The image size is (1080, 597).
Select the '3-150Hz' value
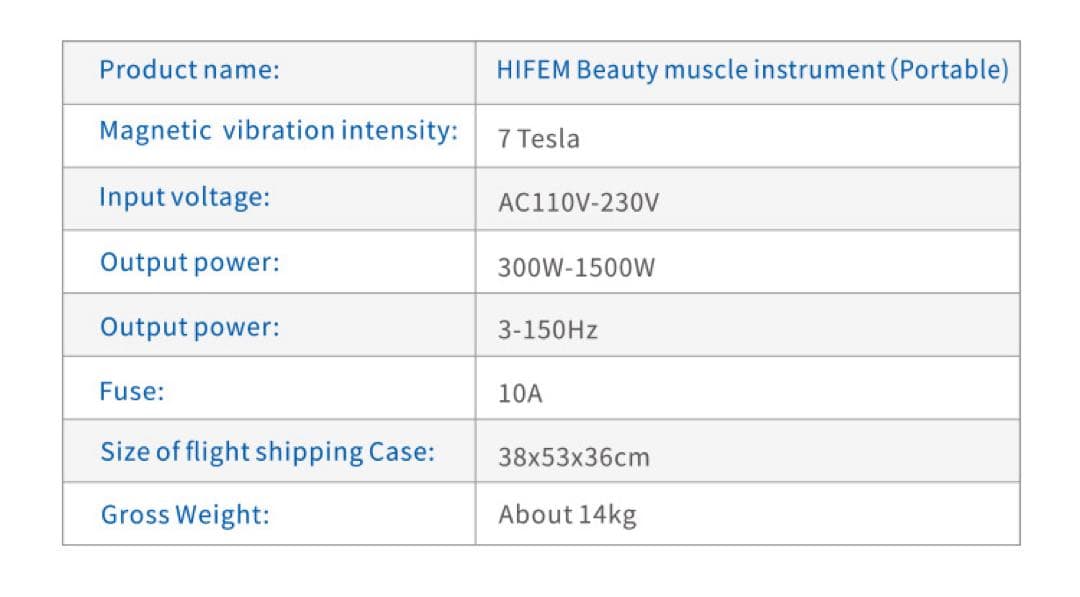pos(548,331)
